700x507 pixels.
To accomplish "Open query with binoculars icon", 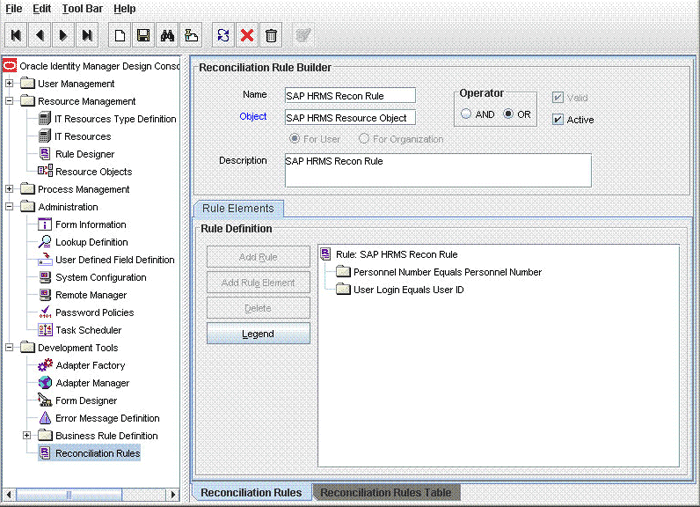I will point(167,35).
